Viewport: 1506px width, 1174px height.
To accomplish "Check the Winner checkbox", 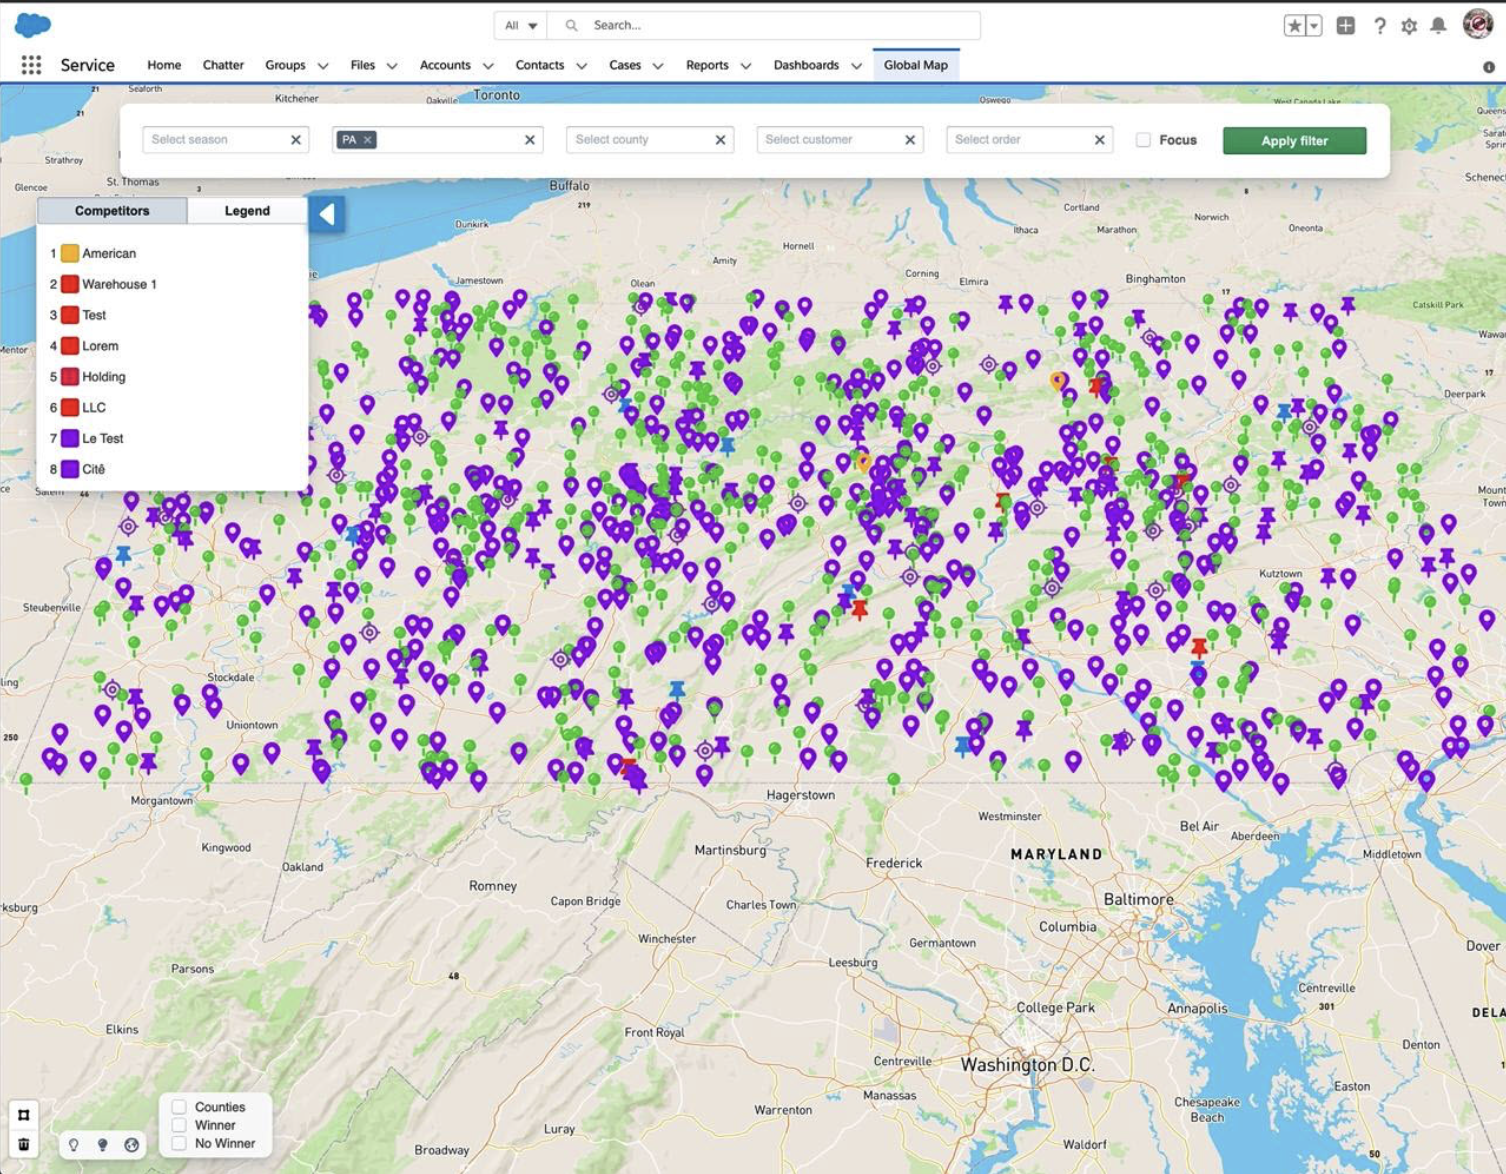I will 179,1125.
